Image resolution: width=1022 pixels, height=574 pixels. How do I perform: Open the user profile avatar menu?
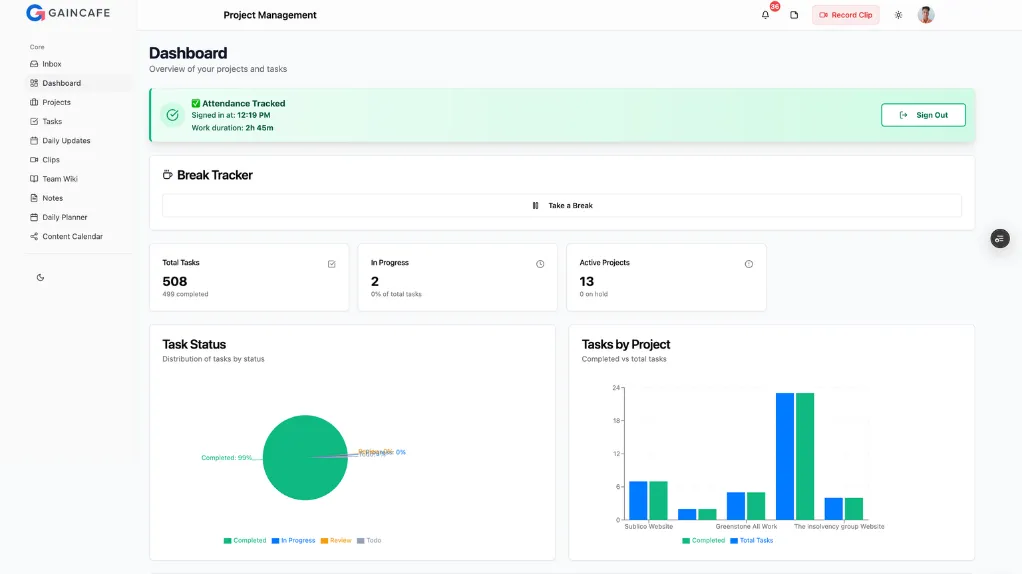point(926,15)
